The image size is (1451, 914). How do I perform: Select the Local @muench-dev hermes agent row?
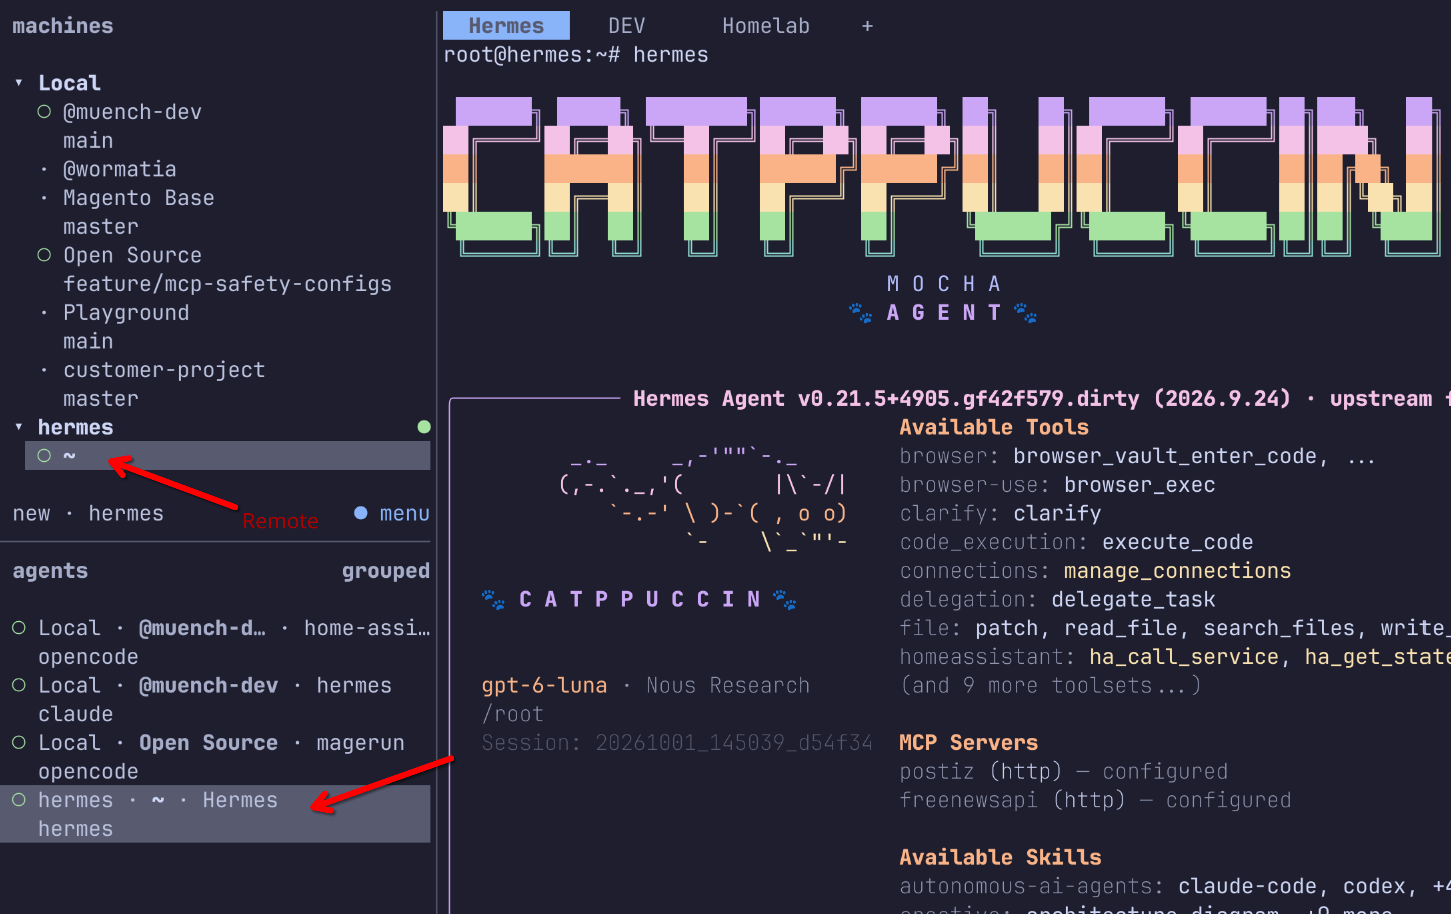pos(215,699)
